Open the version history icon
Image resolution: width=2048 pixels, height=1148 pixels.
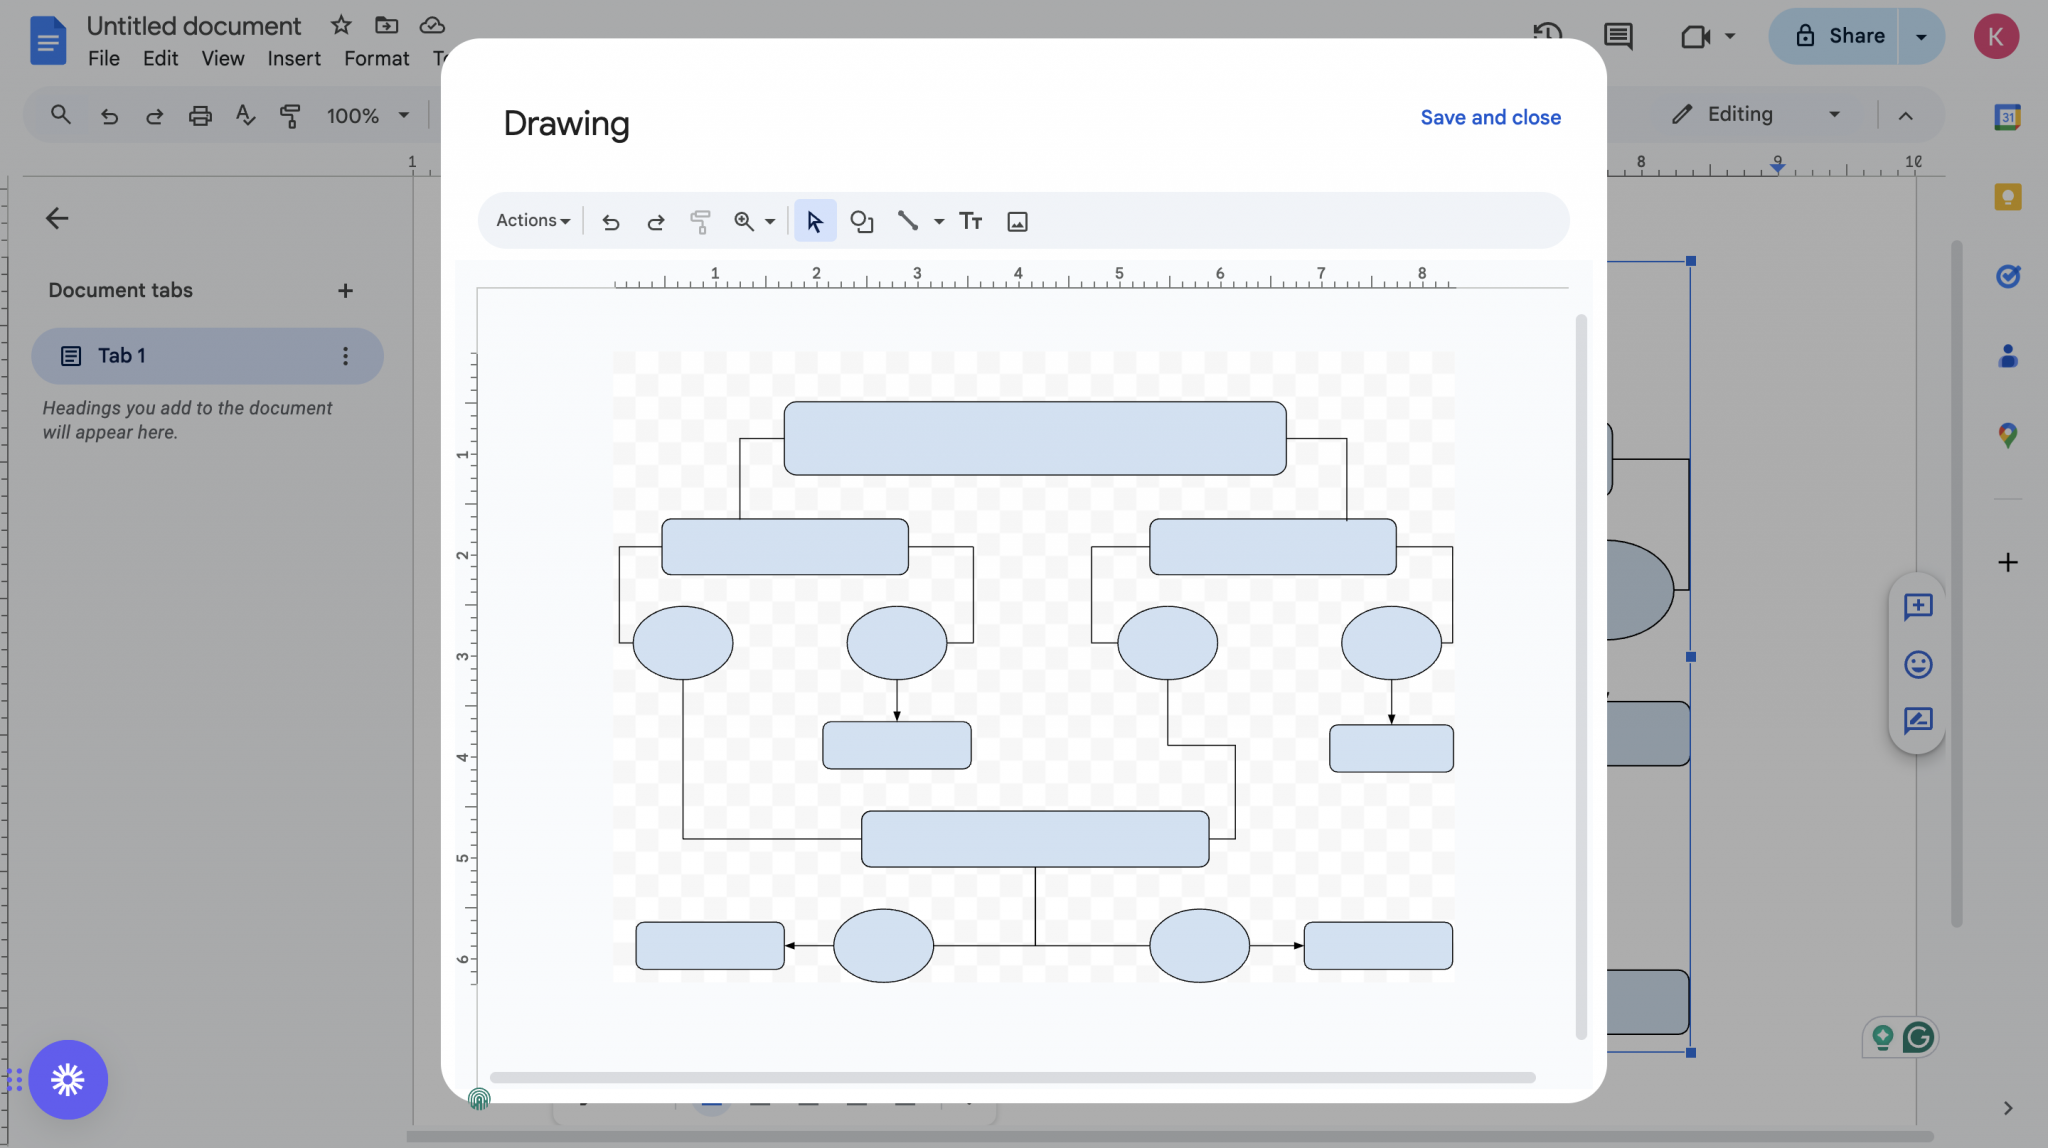click(1547, 32)
